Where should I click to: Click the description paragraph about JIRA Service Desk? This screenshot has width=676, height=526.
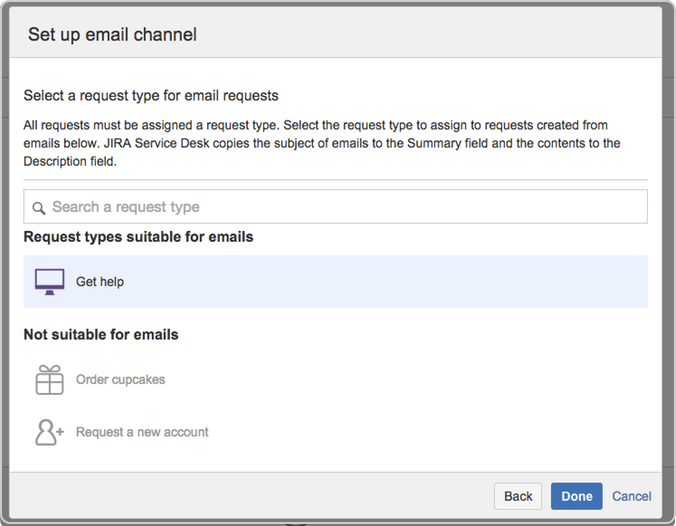point(322,143)
